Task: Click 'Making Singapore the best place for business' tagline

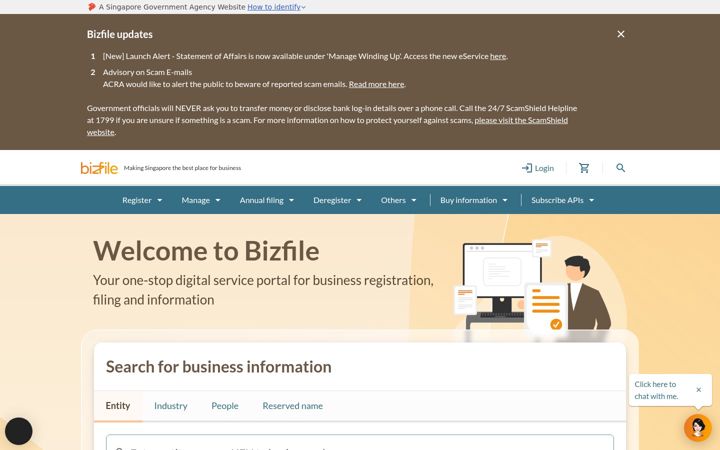Action: (x=182, y=168)
